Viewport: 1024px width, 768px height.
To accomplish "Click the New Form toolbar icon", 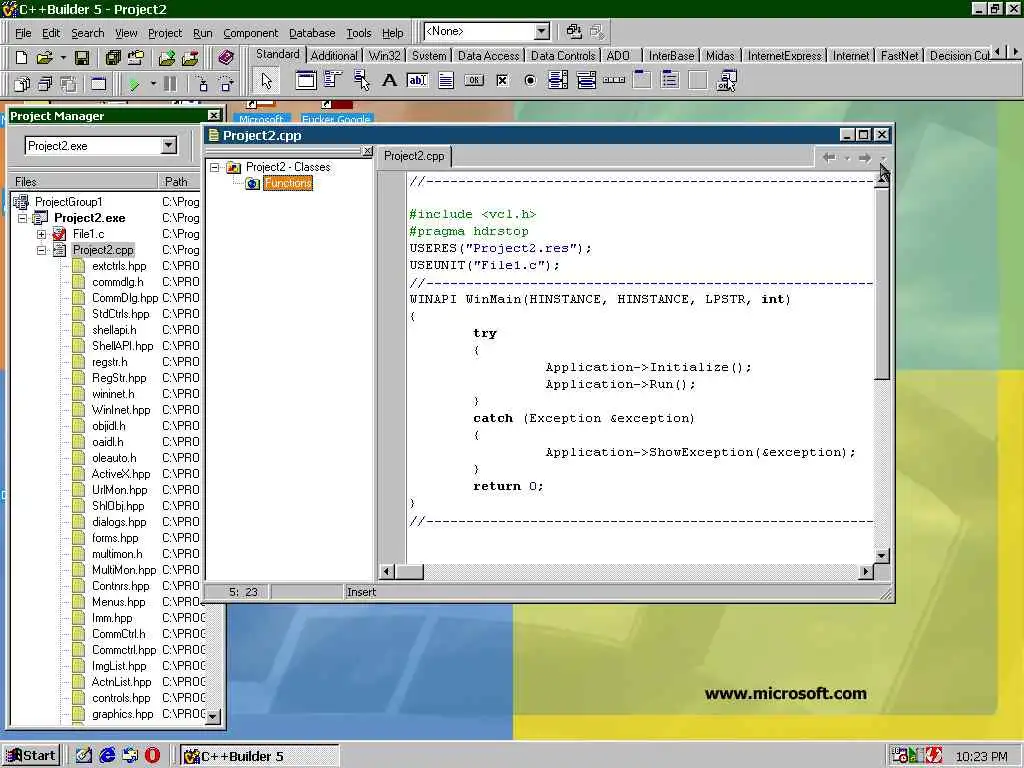I will 99,84.
